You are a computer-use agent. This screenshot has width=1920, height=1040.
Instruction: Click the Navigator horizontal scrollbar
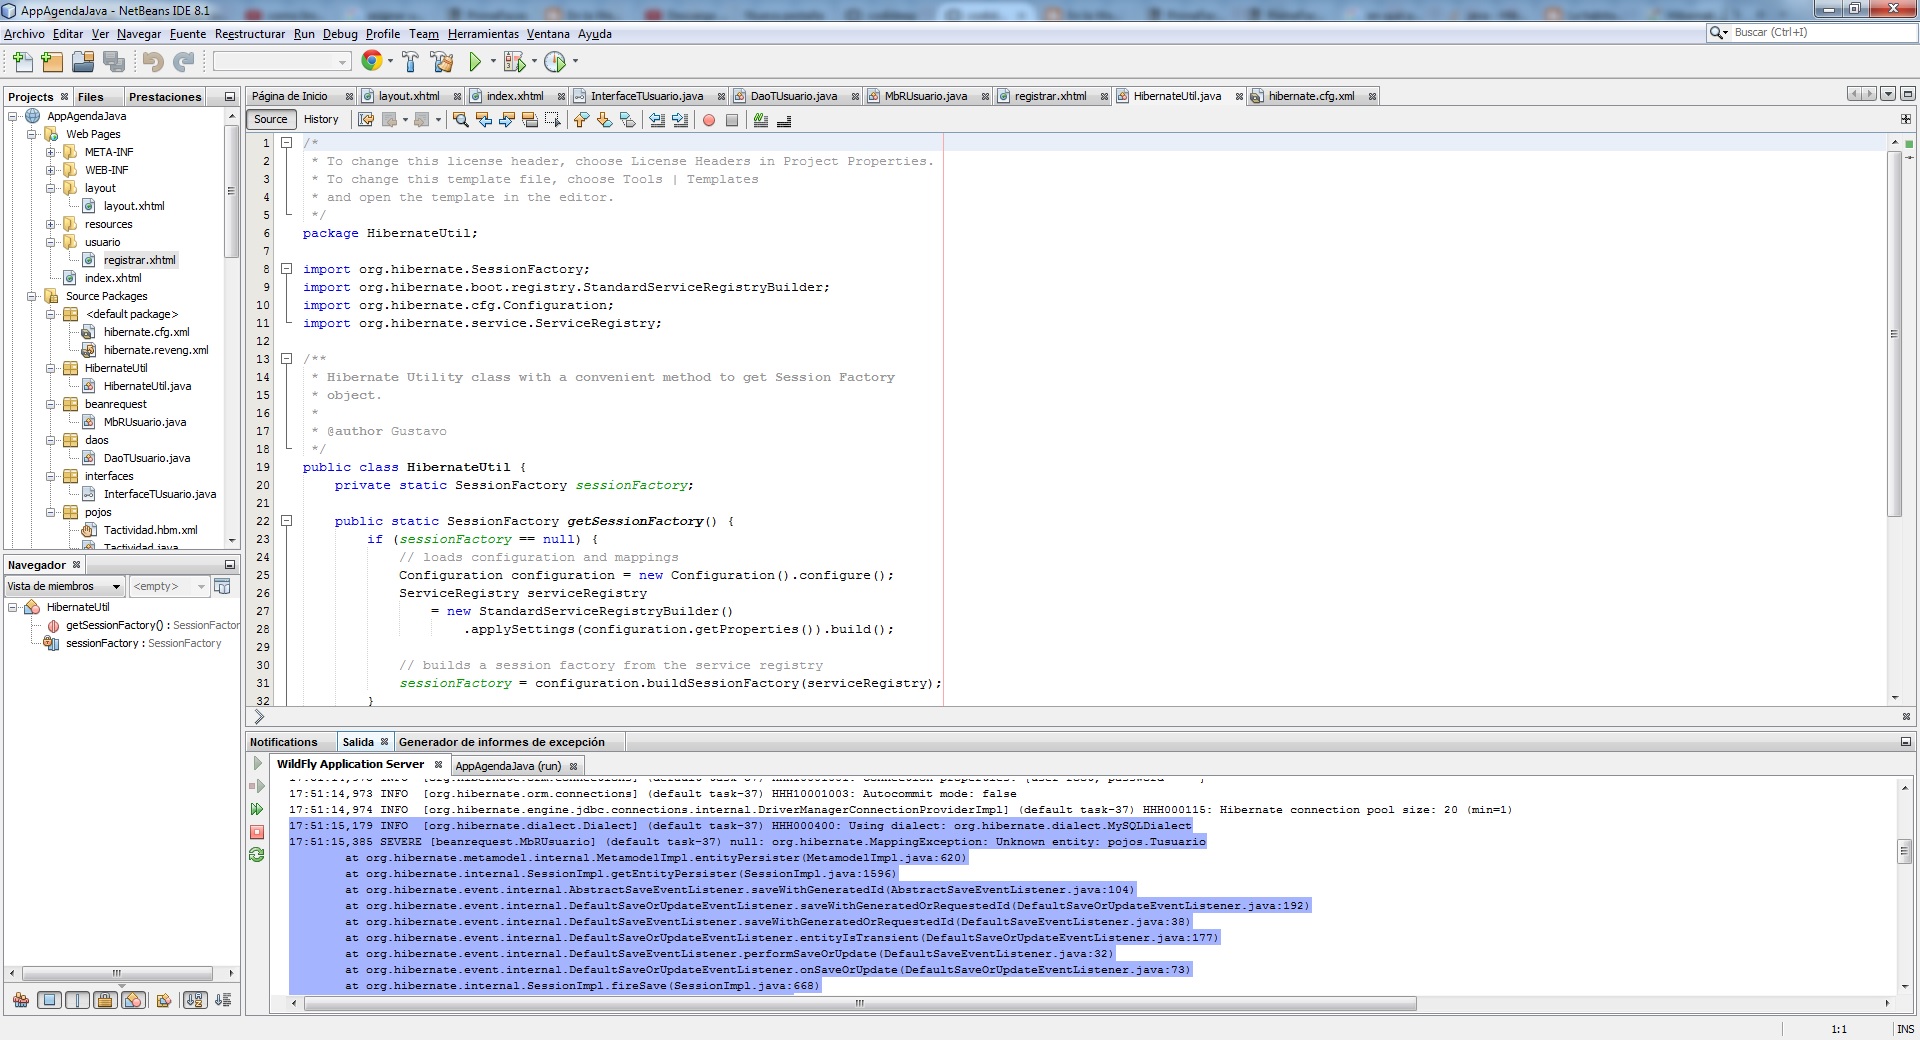pos(117,973)
